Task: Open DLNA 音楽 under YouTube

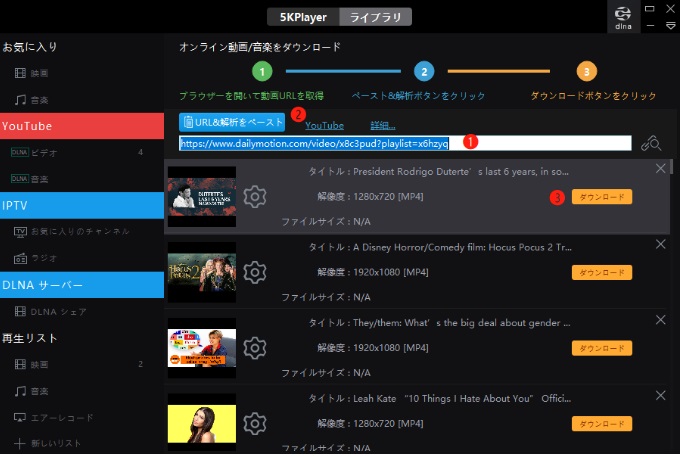Action: [29, 179]
